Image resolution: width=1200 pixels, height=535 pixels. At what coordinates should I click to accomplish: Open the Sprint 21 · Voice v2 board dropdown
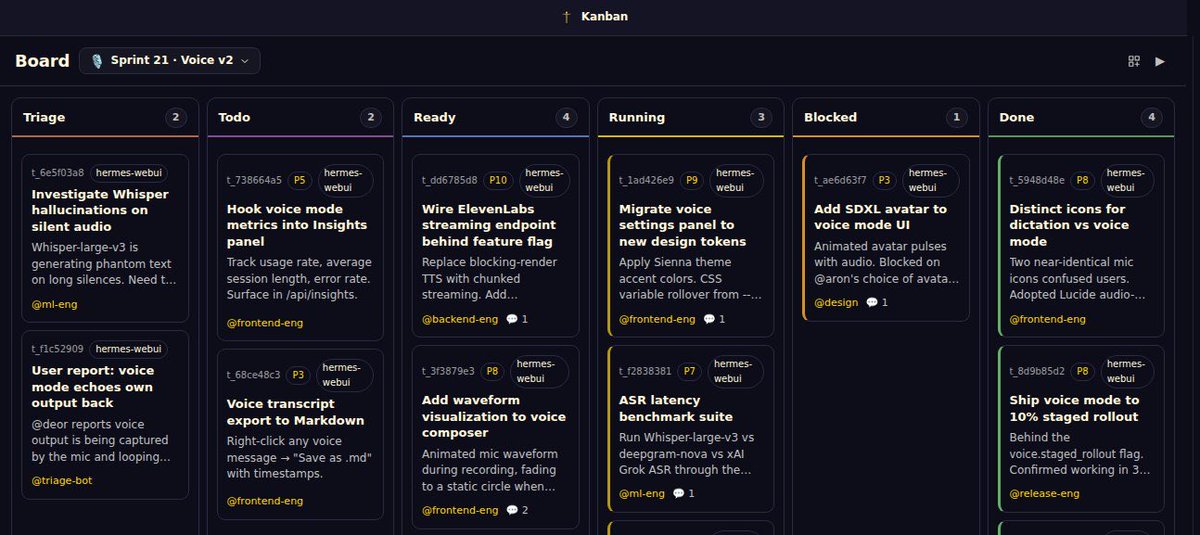[170, 61]
